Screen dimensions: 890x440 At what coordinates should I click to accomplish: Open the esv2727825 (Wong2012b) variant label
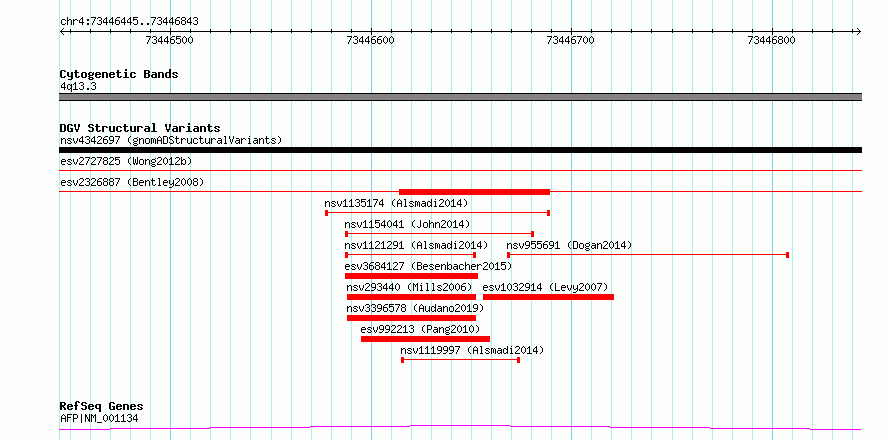pyautogui.click(x=126, y=161)
